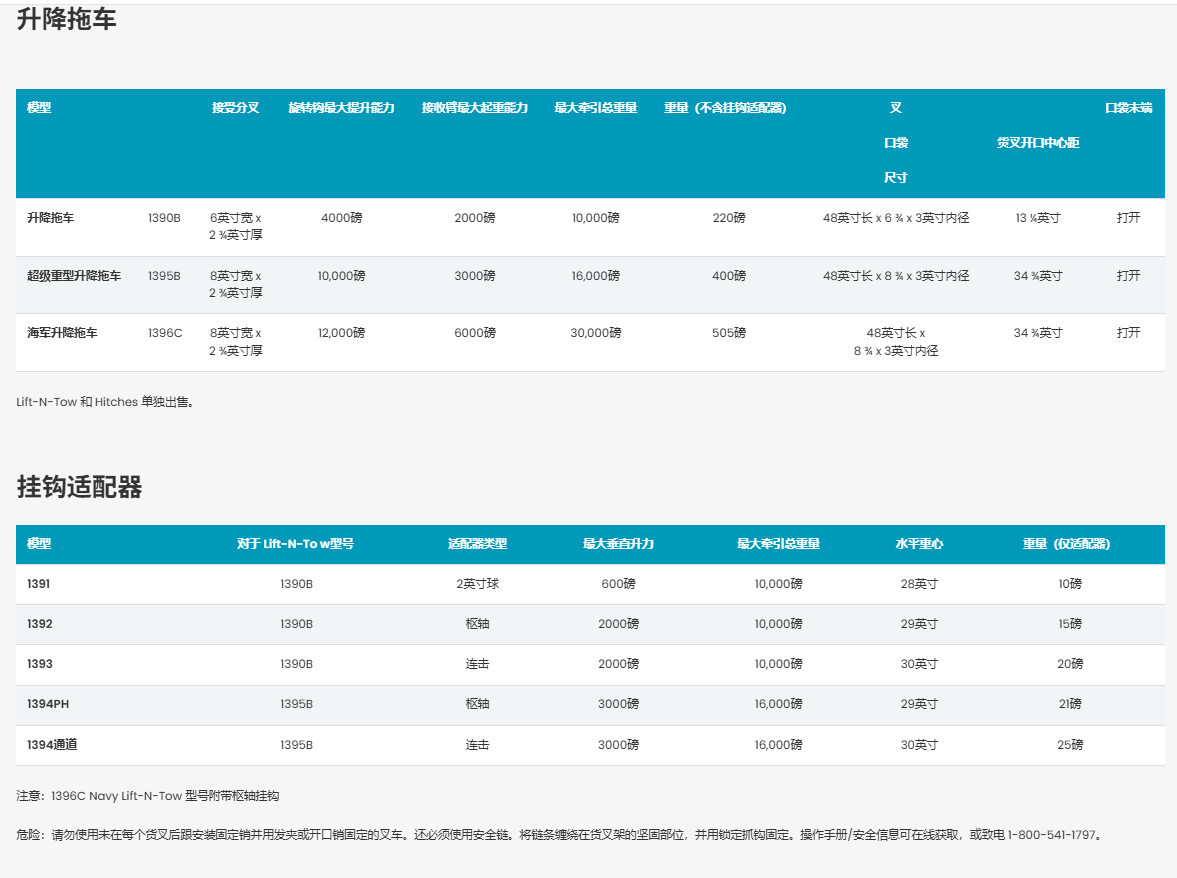Viewport: 1177px width, 878px height.
Task: Select the 水平重心 column header
Action: tap(918, 544)
